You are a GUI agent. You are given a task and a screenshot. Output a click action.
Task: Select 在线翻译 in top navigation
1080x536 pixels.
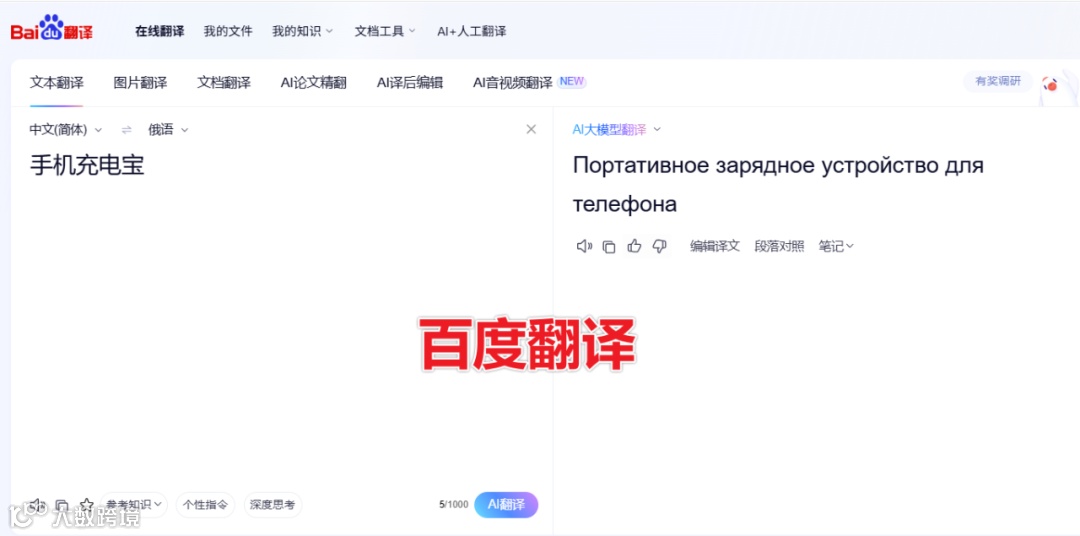(x=159, y=31)
